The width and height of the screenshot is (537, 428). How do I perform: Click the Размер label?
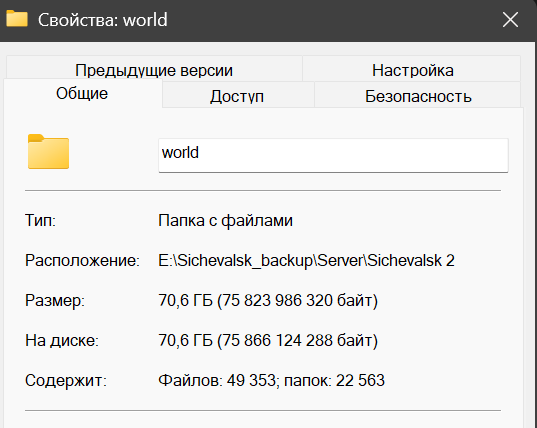coord(55,300)
